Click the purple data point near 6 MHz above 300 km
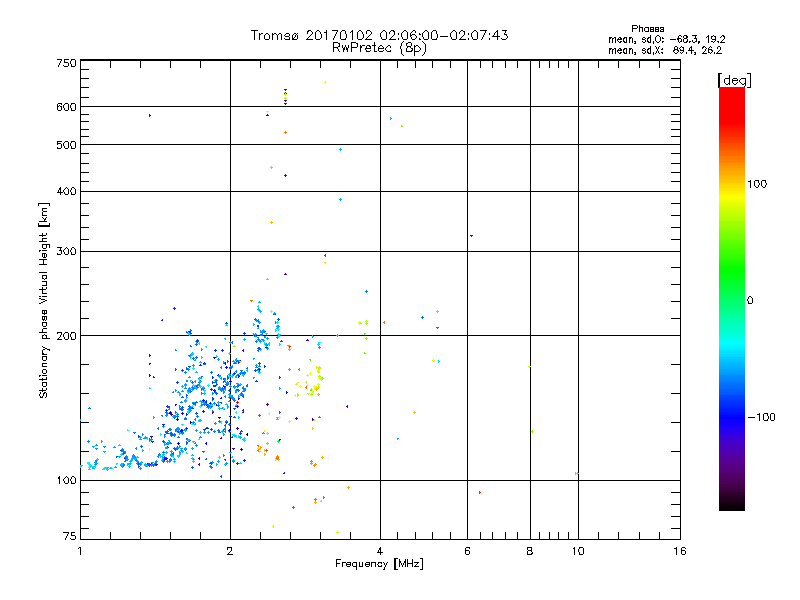This screenshot has height=600, width=800. tap(471, 236)
